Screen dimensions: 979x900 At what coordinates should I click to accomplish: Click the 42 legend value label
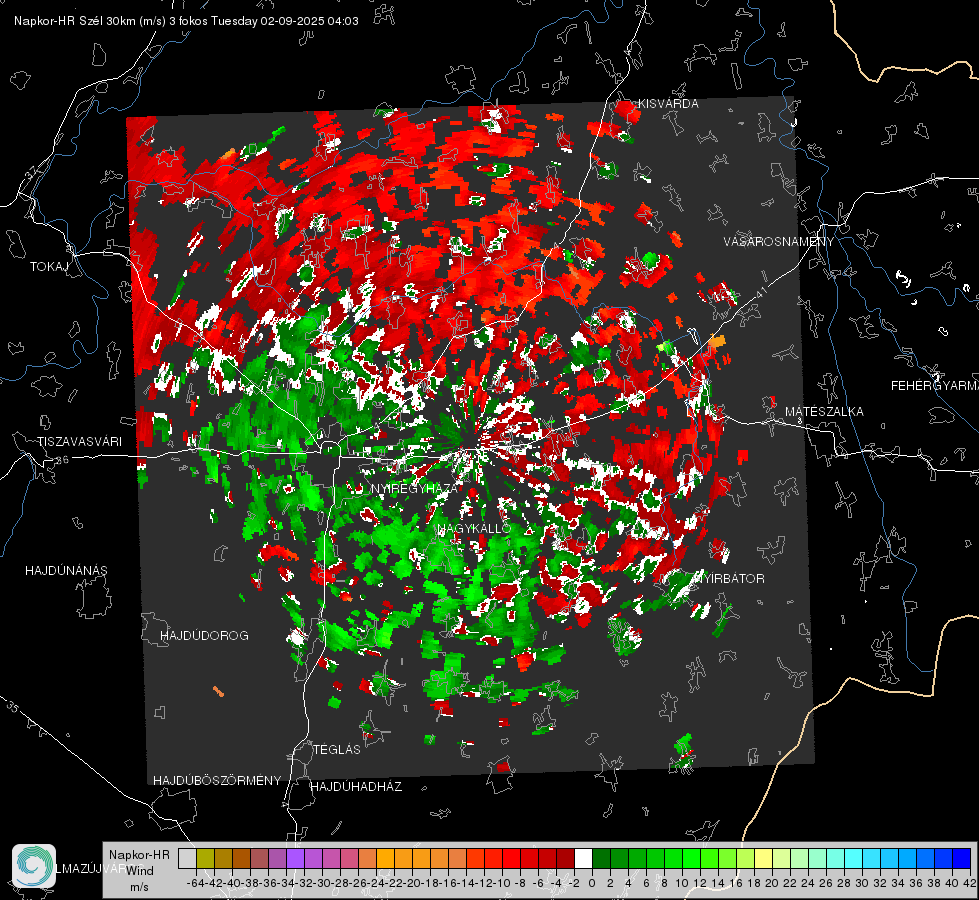click(969, 883)
